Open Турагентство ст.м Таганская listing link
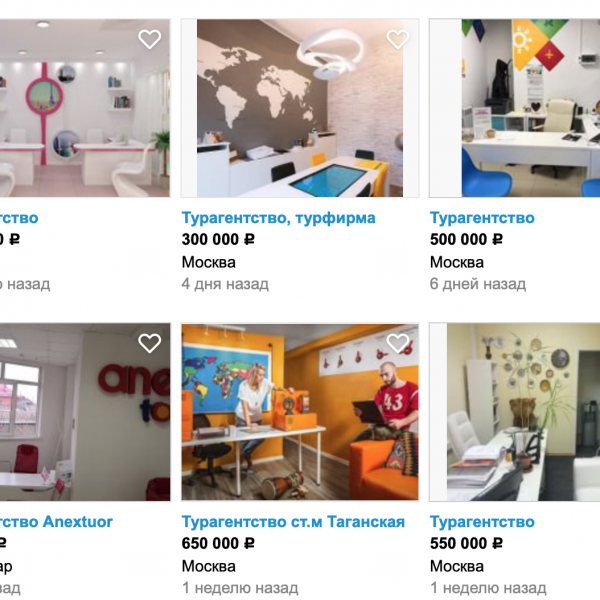Image resolution: width=600 pixels, height=600 pixels. pyautogui.click(x=293, y=522)
